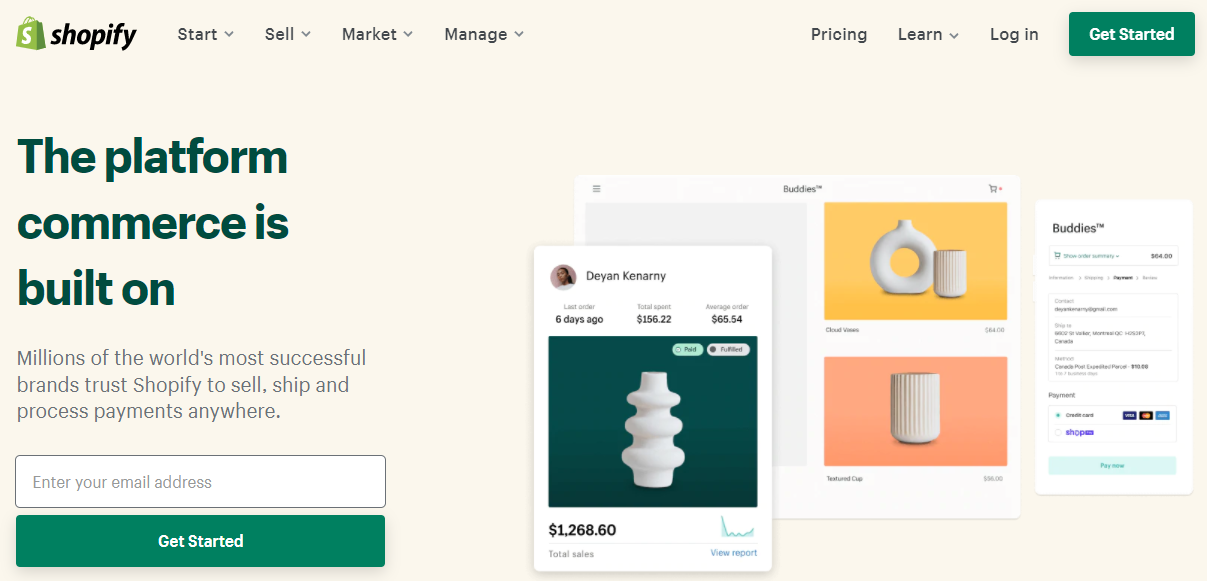Open the hamburger menu in Buddies storefront
This screenshot has height=581, width=1207.
tap(597, 188)
